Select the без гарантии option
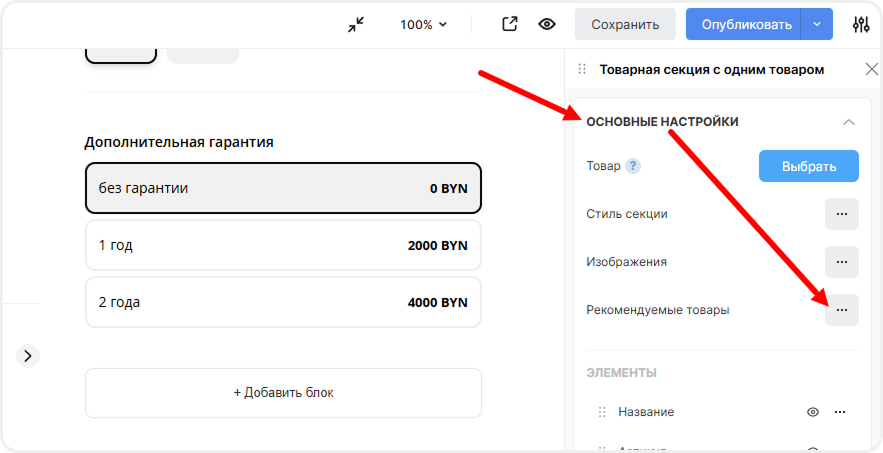The image size is (883, 453). (x=283, y=188)
